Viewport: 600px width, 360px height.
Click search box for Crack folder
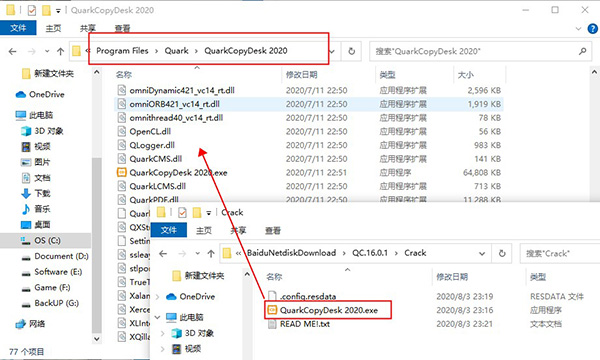pos(560,253)
